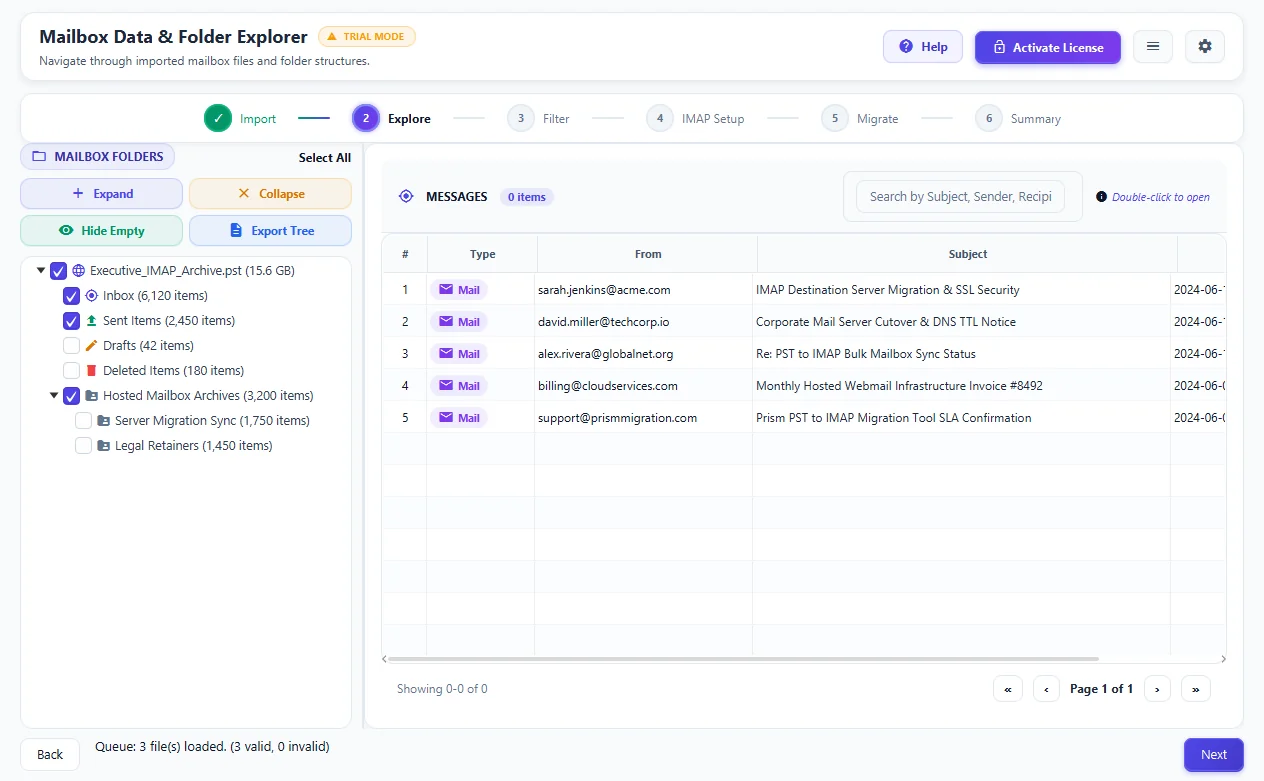Click the Activate License button
The image size is (1264, 781).
tap(1048, 47)
